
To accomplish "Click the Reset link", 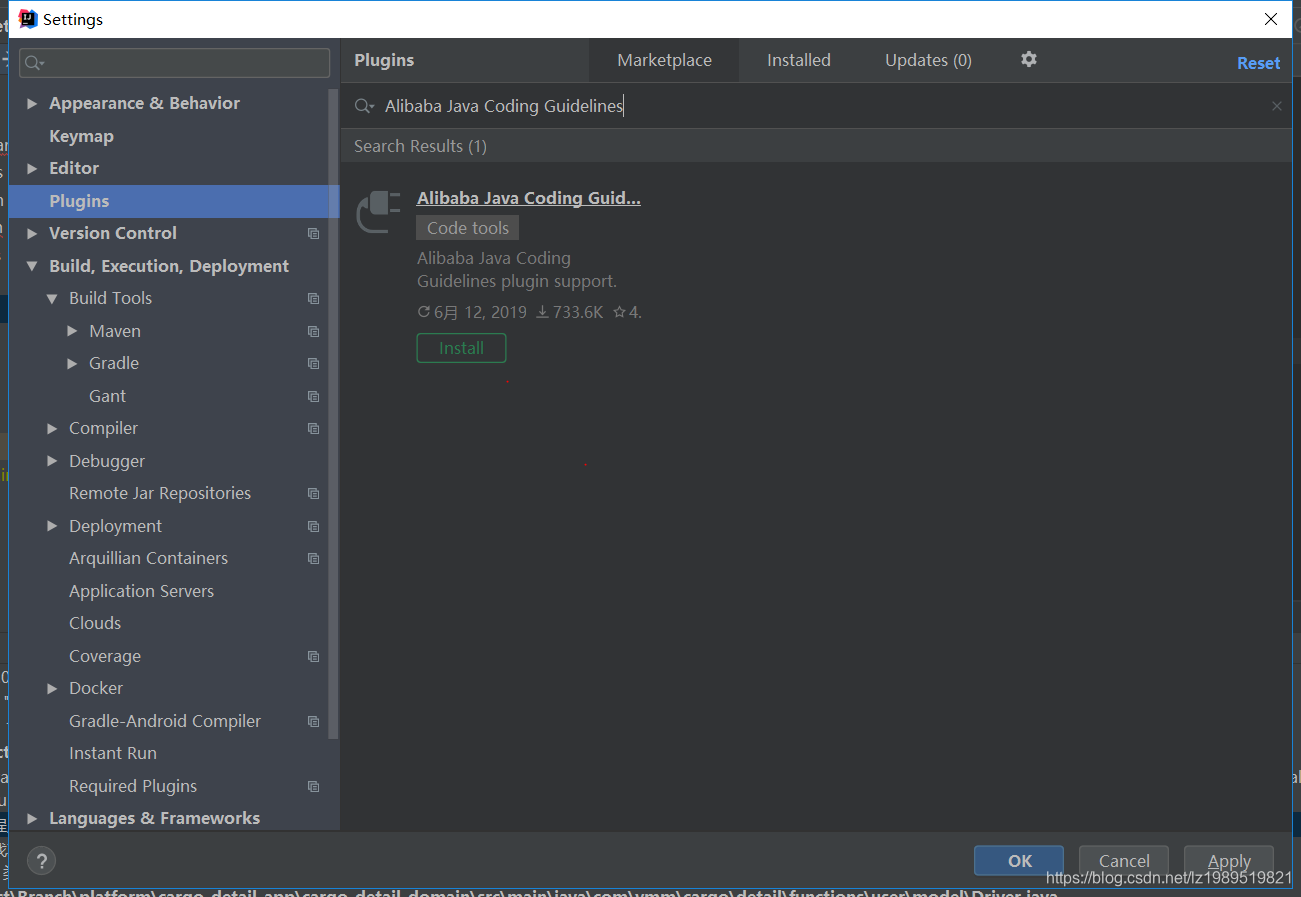I will click(1258, 63).
